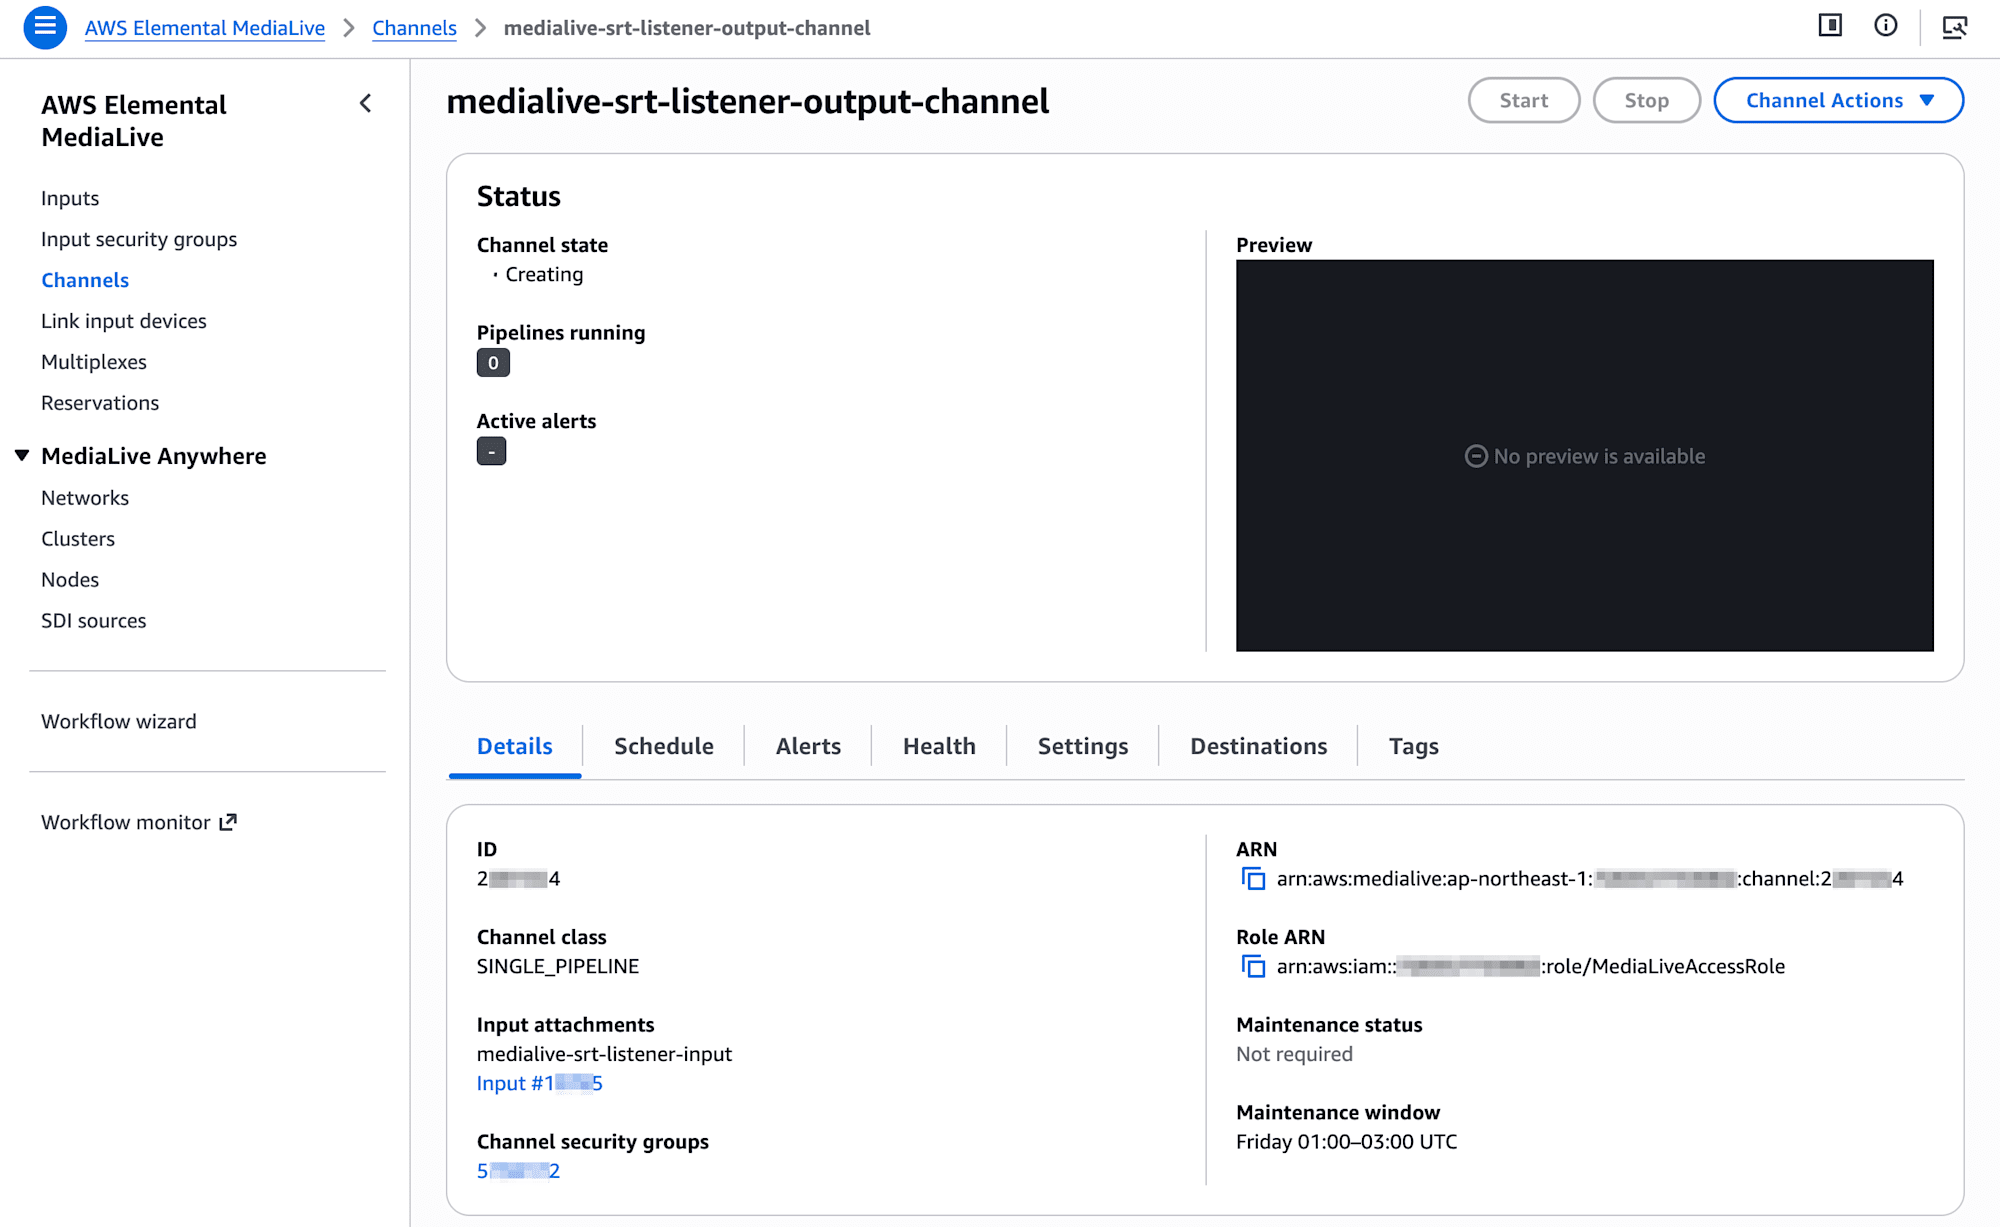Launch the Workflow wizard
2000x1227 pixels.
(x=119, y=722)
